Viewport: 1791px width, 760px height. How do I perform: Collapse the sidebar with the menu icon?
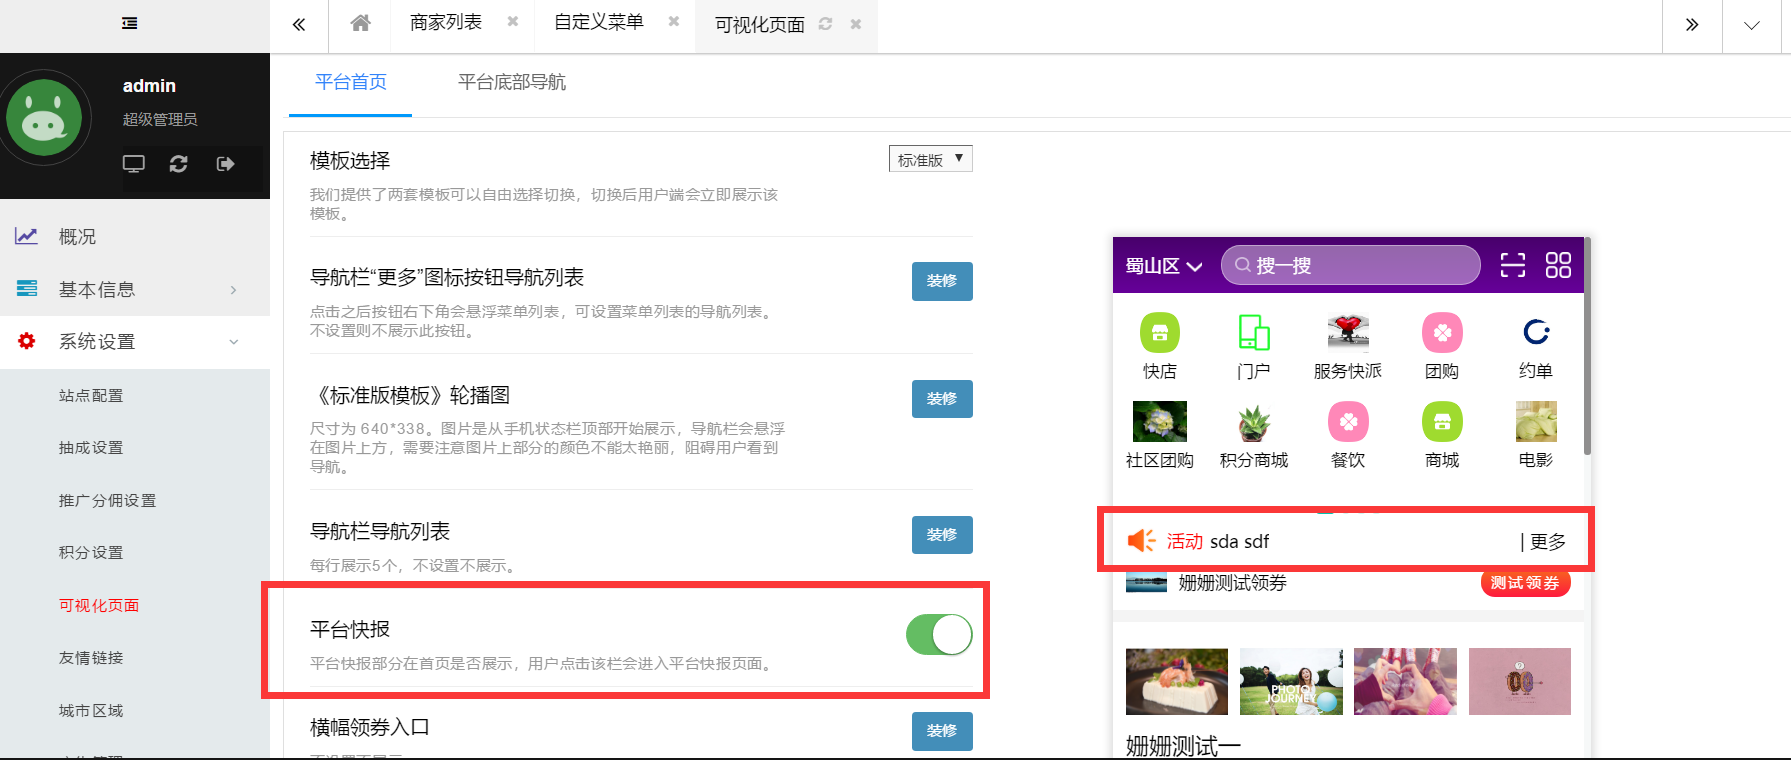coord(130,23)
